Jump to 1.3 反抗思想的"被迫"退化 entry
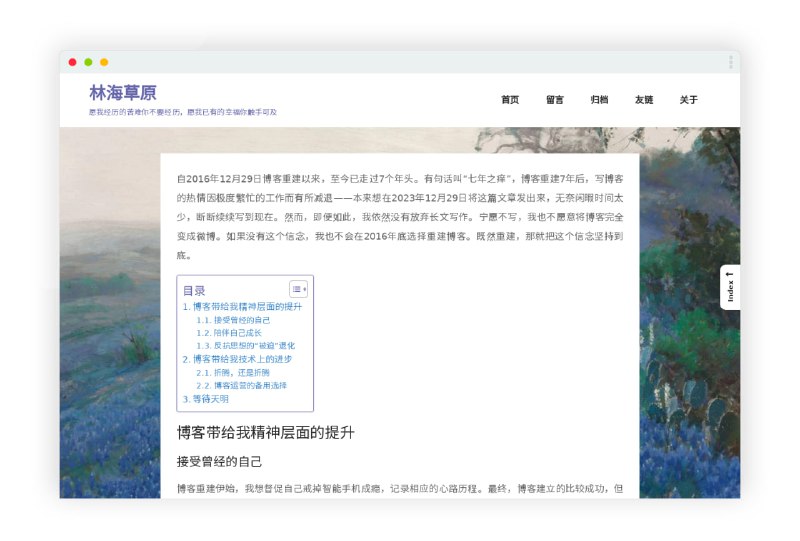Screen dimensions: 800x541 coord(245,346)
